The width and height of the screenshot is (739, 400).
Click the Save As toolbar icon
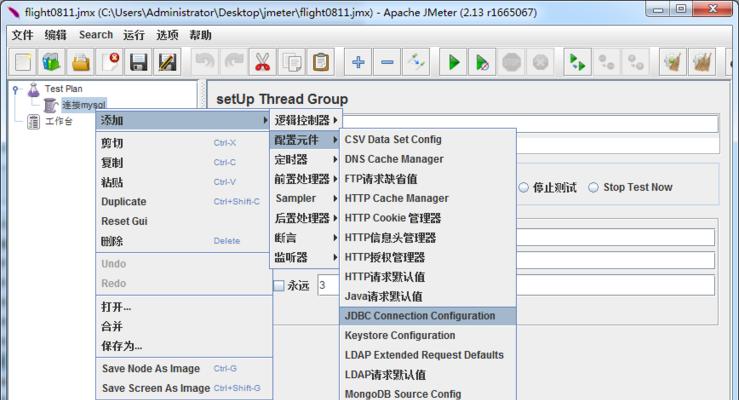point(167,62)
